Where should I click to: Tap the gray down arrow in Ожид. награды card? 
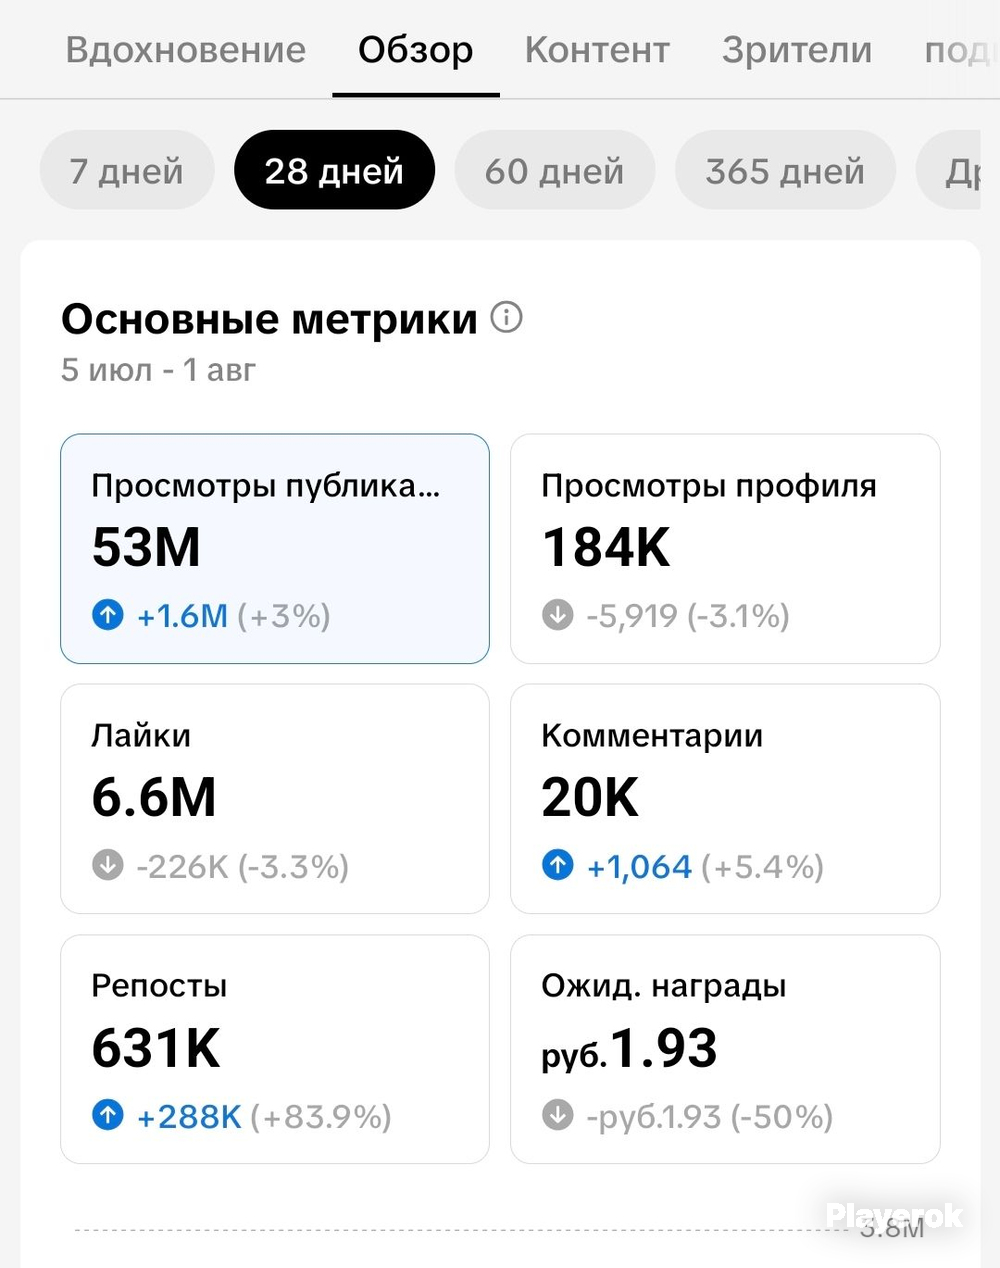pos(558,1114)
